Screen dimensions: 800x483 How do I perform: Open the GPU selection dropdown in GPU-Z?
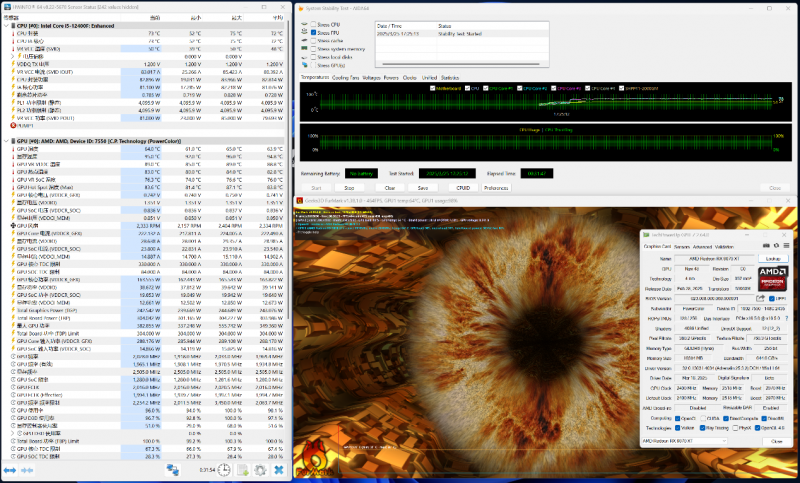tap(684, 441)
